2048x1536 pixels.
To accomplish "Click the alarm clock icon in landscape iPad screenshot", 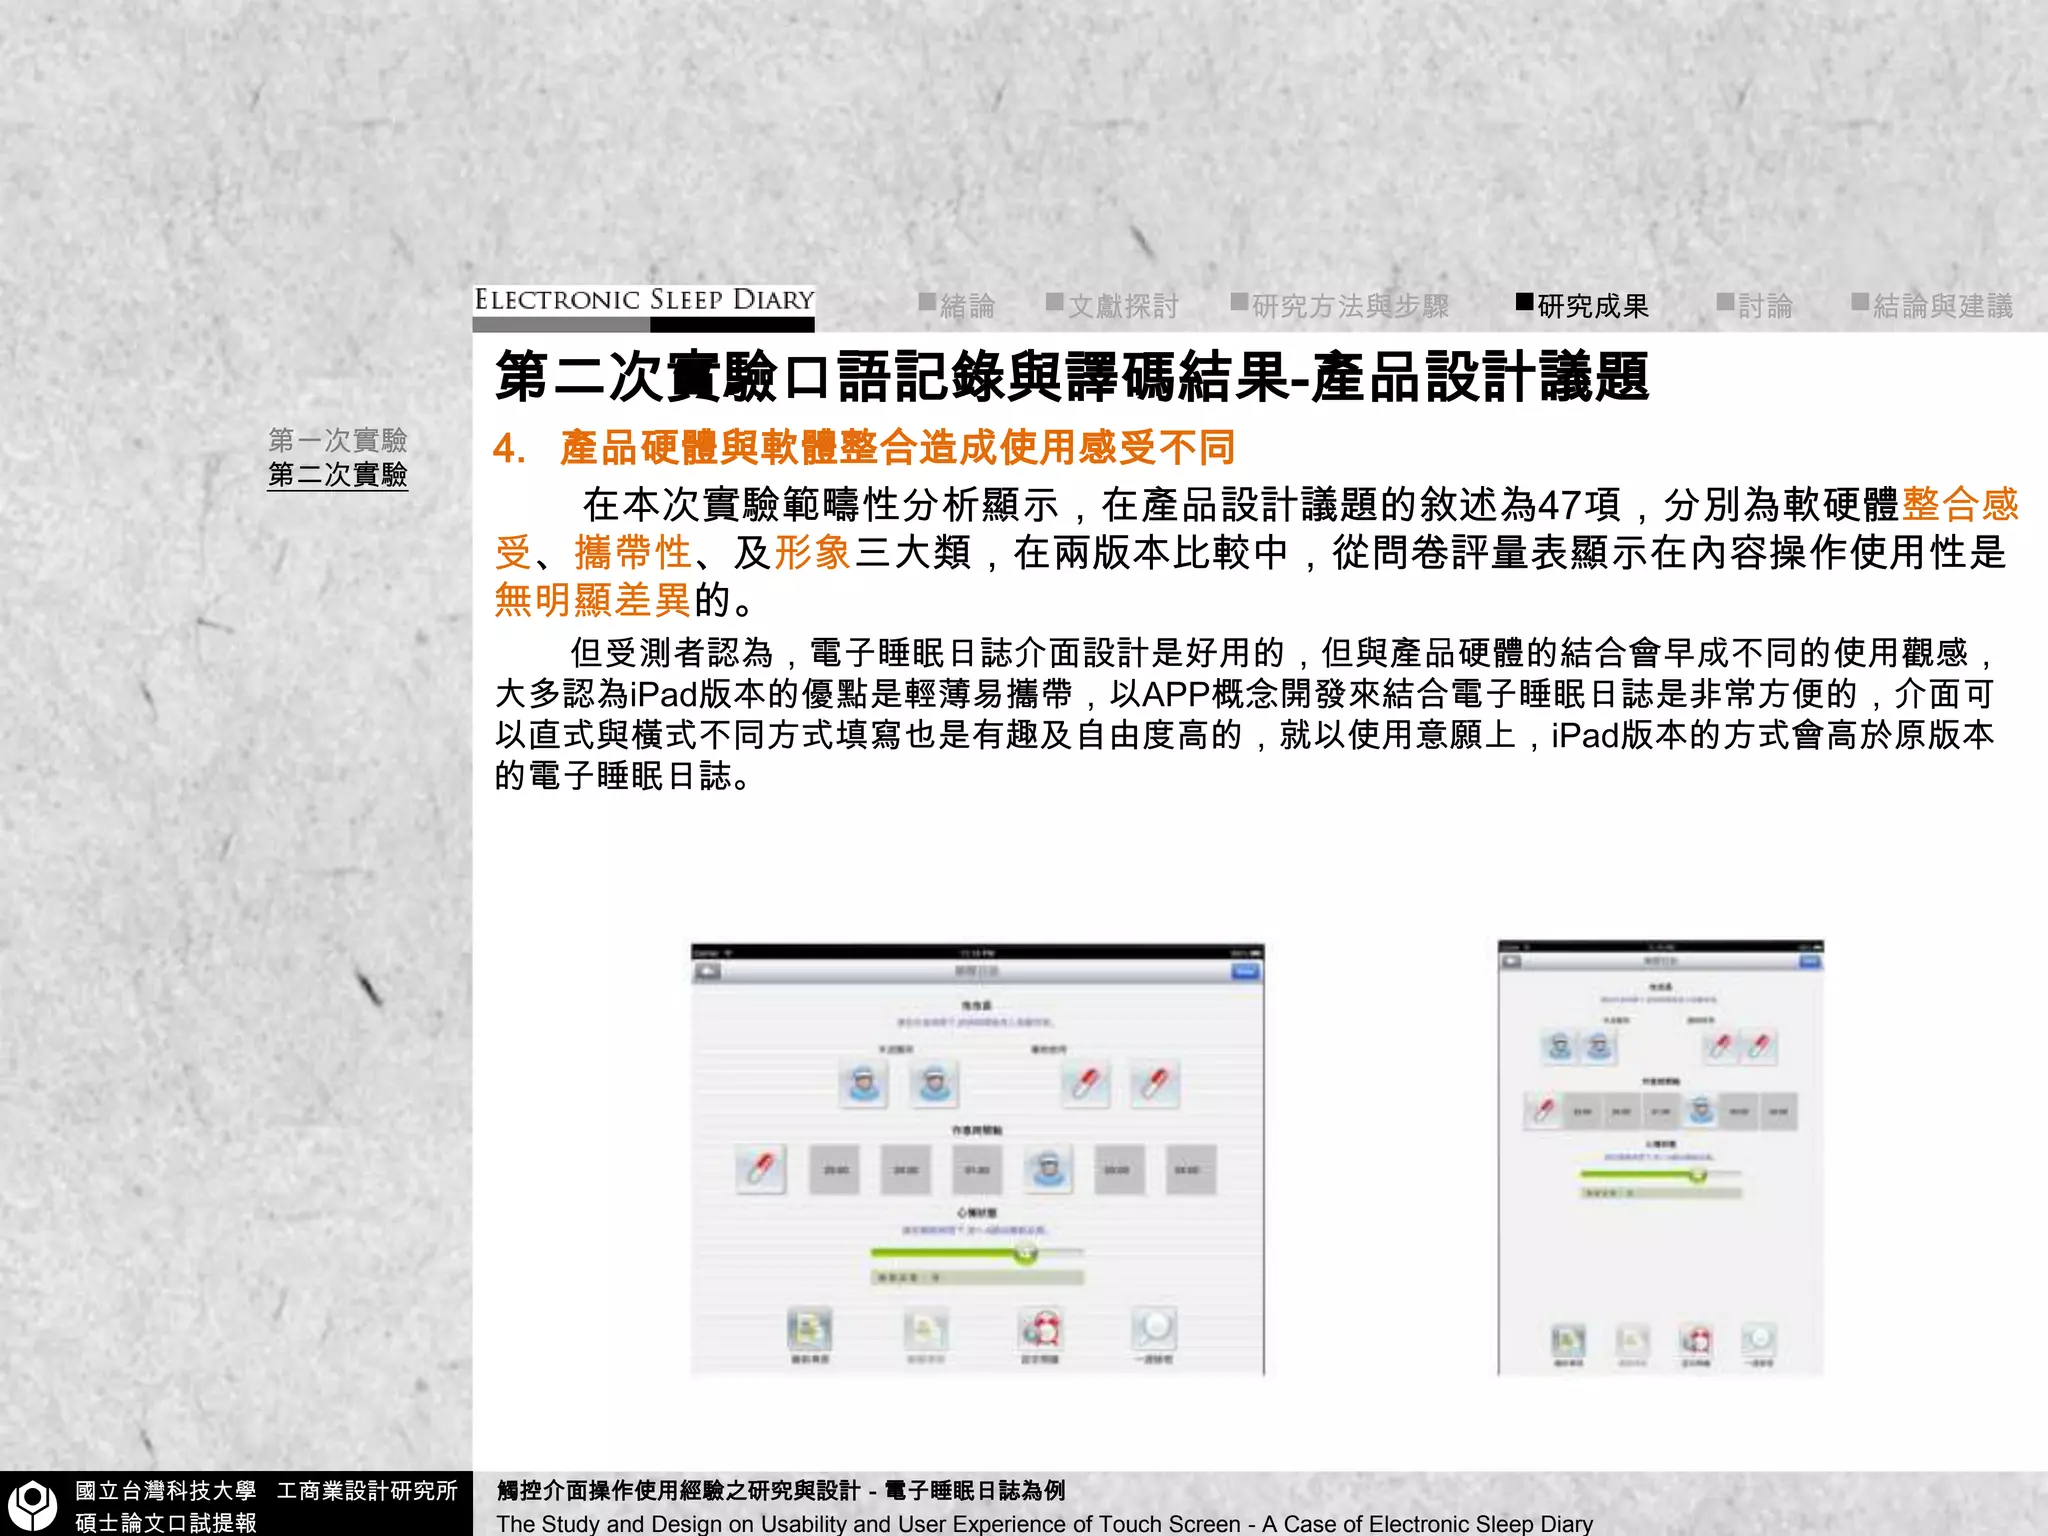I will (1041, 1329).
